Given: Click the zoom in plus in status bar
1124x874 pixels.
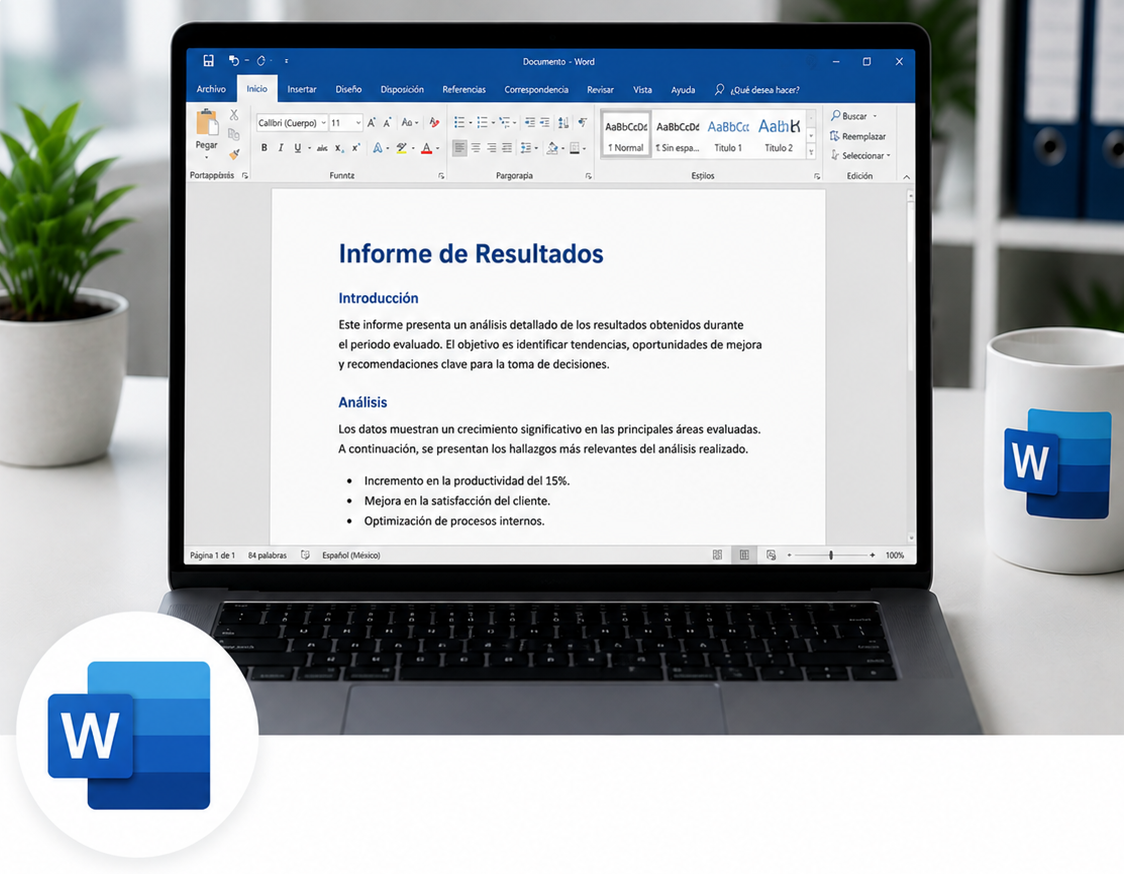Looking at the screenshot, I should (x=872, y=555).
